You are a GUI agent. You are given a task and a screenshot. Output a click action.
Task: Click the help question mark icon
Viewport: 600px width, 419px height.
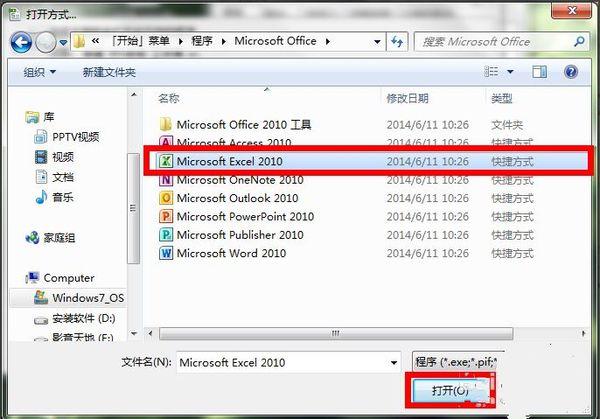tap(571, 72)
